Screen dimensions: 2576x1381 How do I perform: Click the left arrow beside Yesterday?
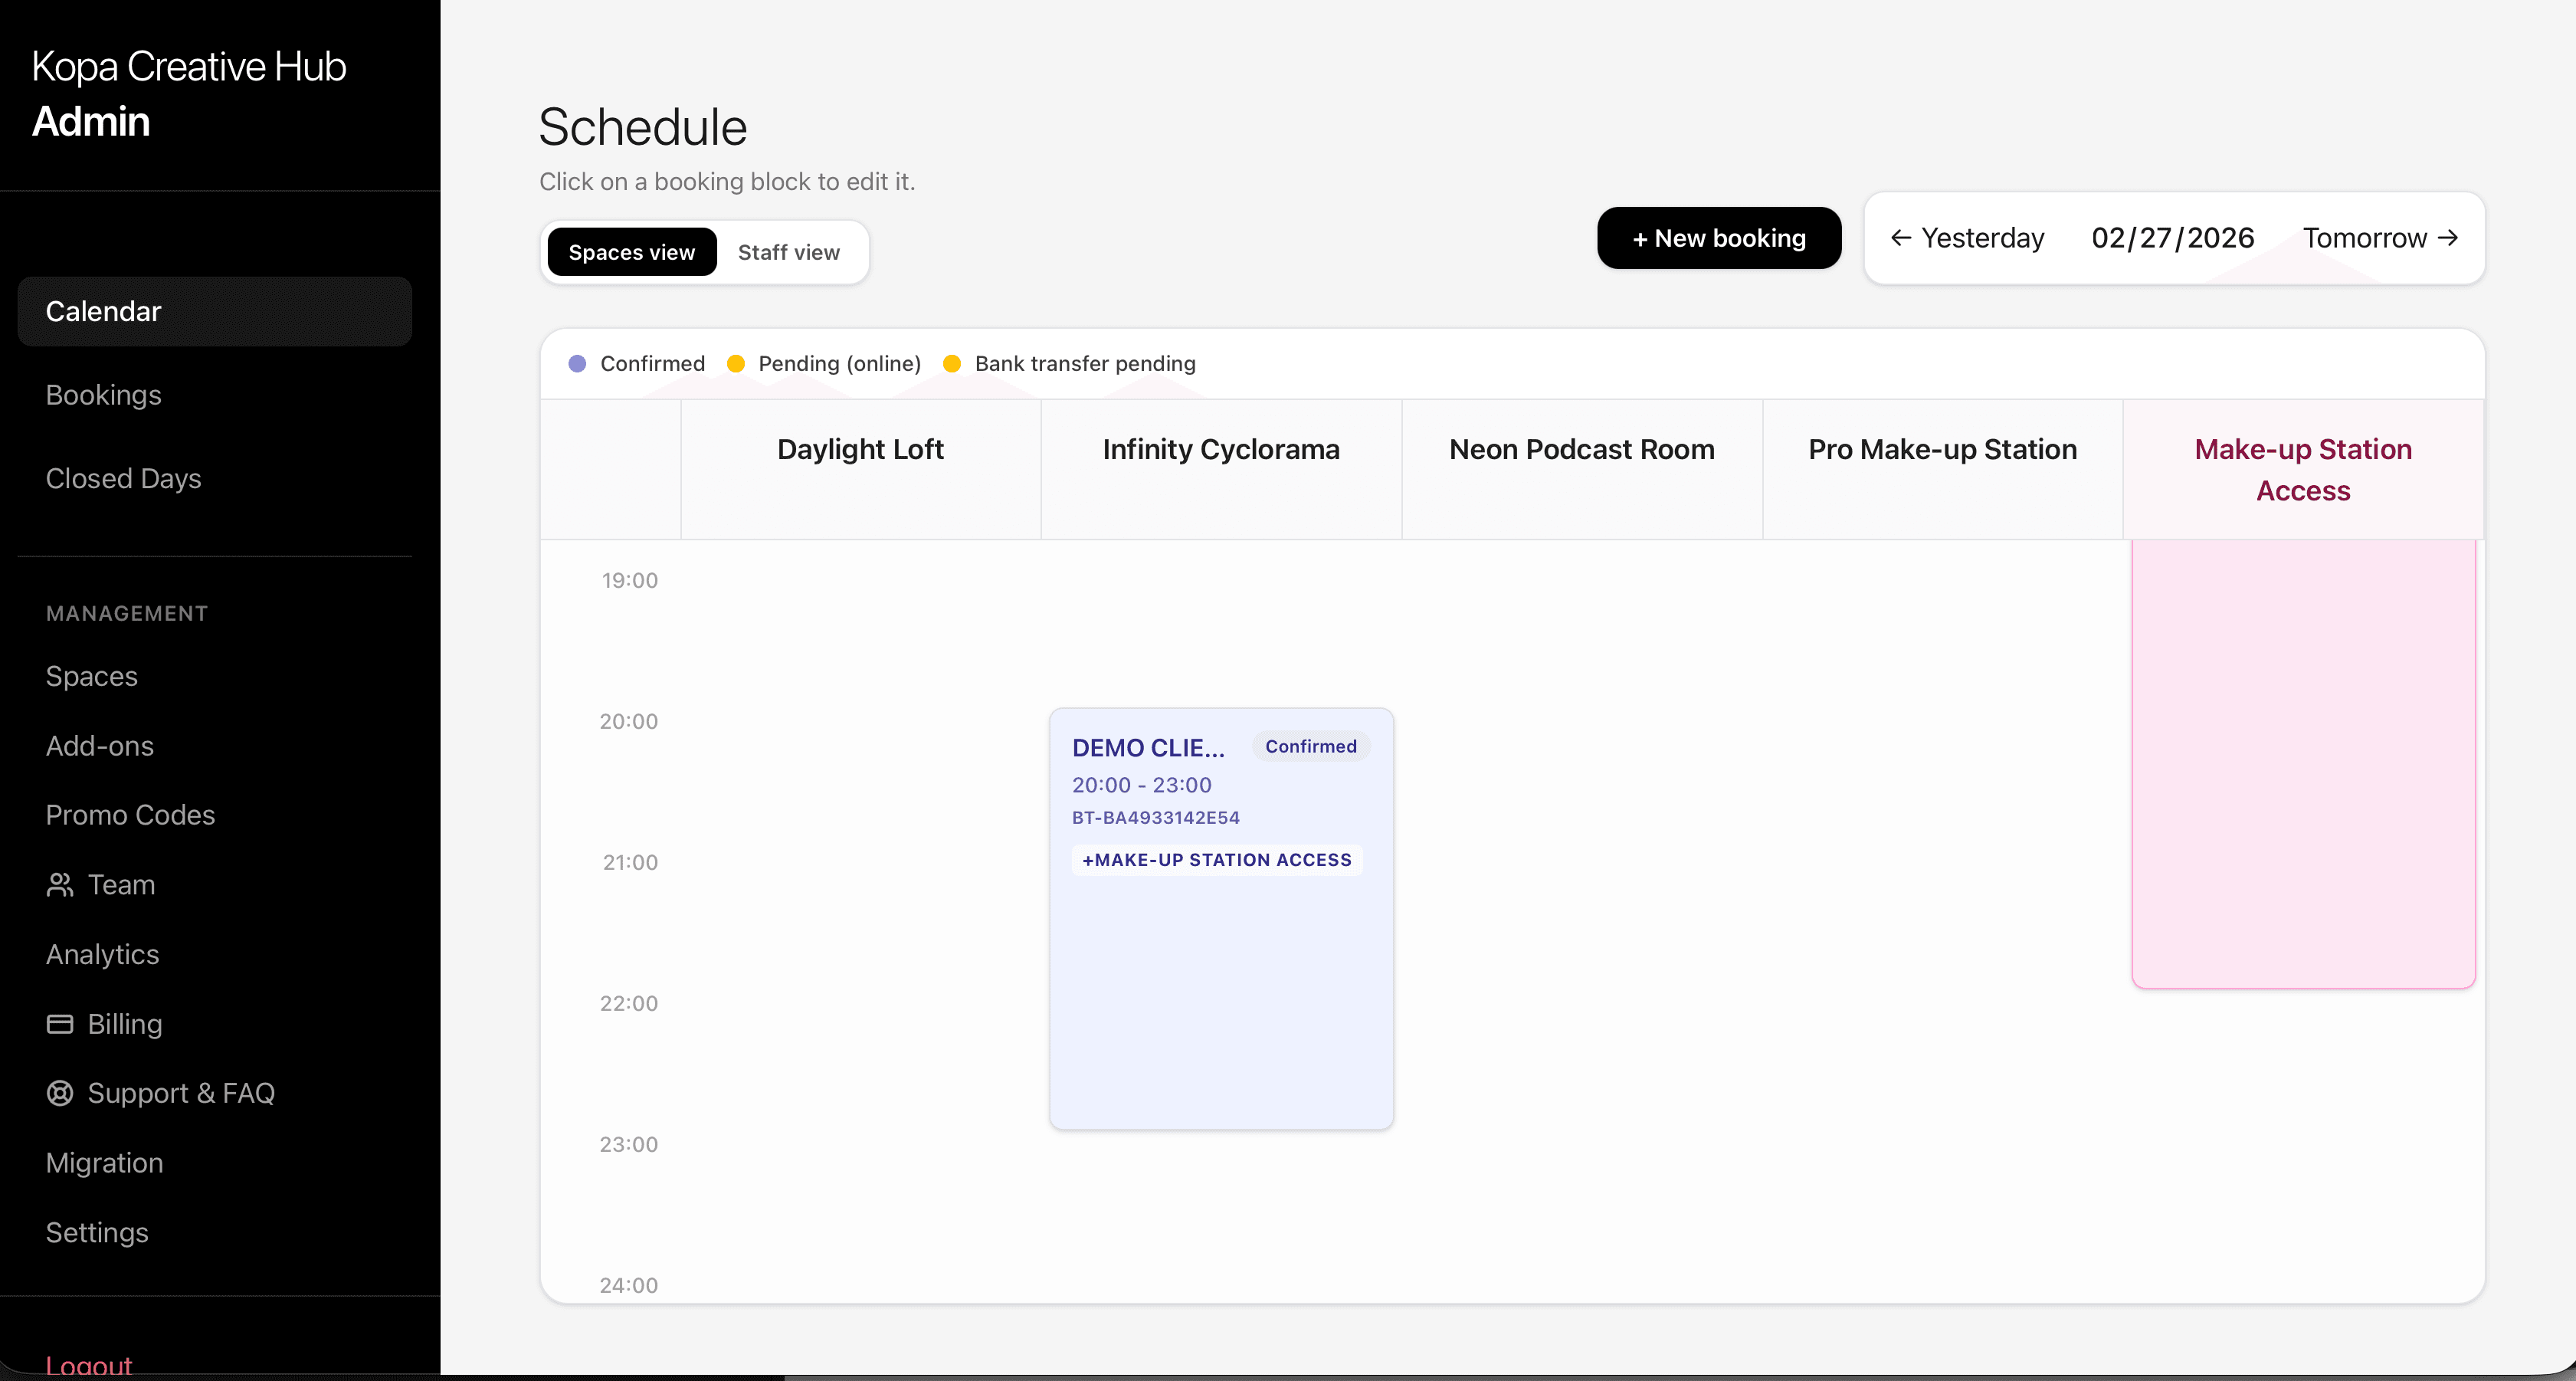pyautogui.click(x=1901, y=238)
